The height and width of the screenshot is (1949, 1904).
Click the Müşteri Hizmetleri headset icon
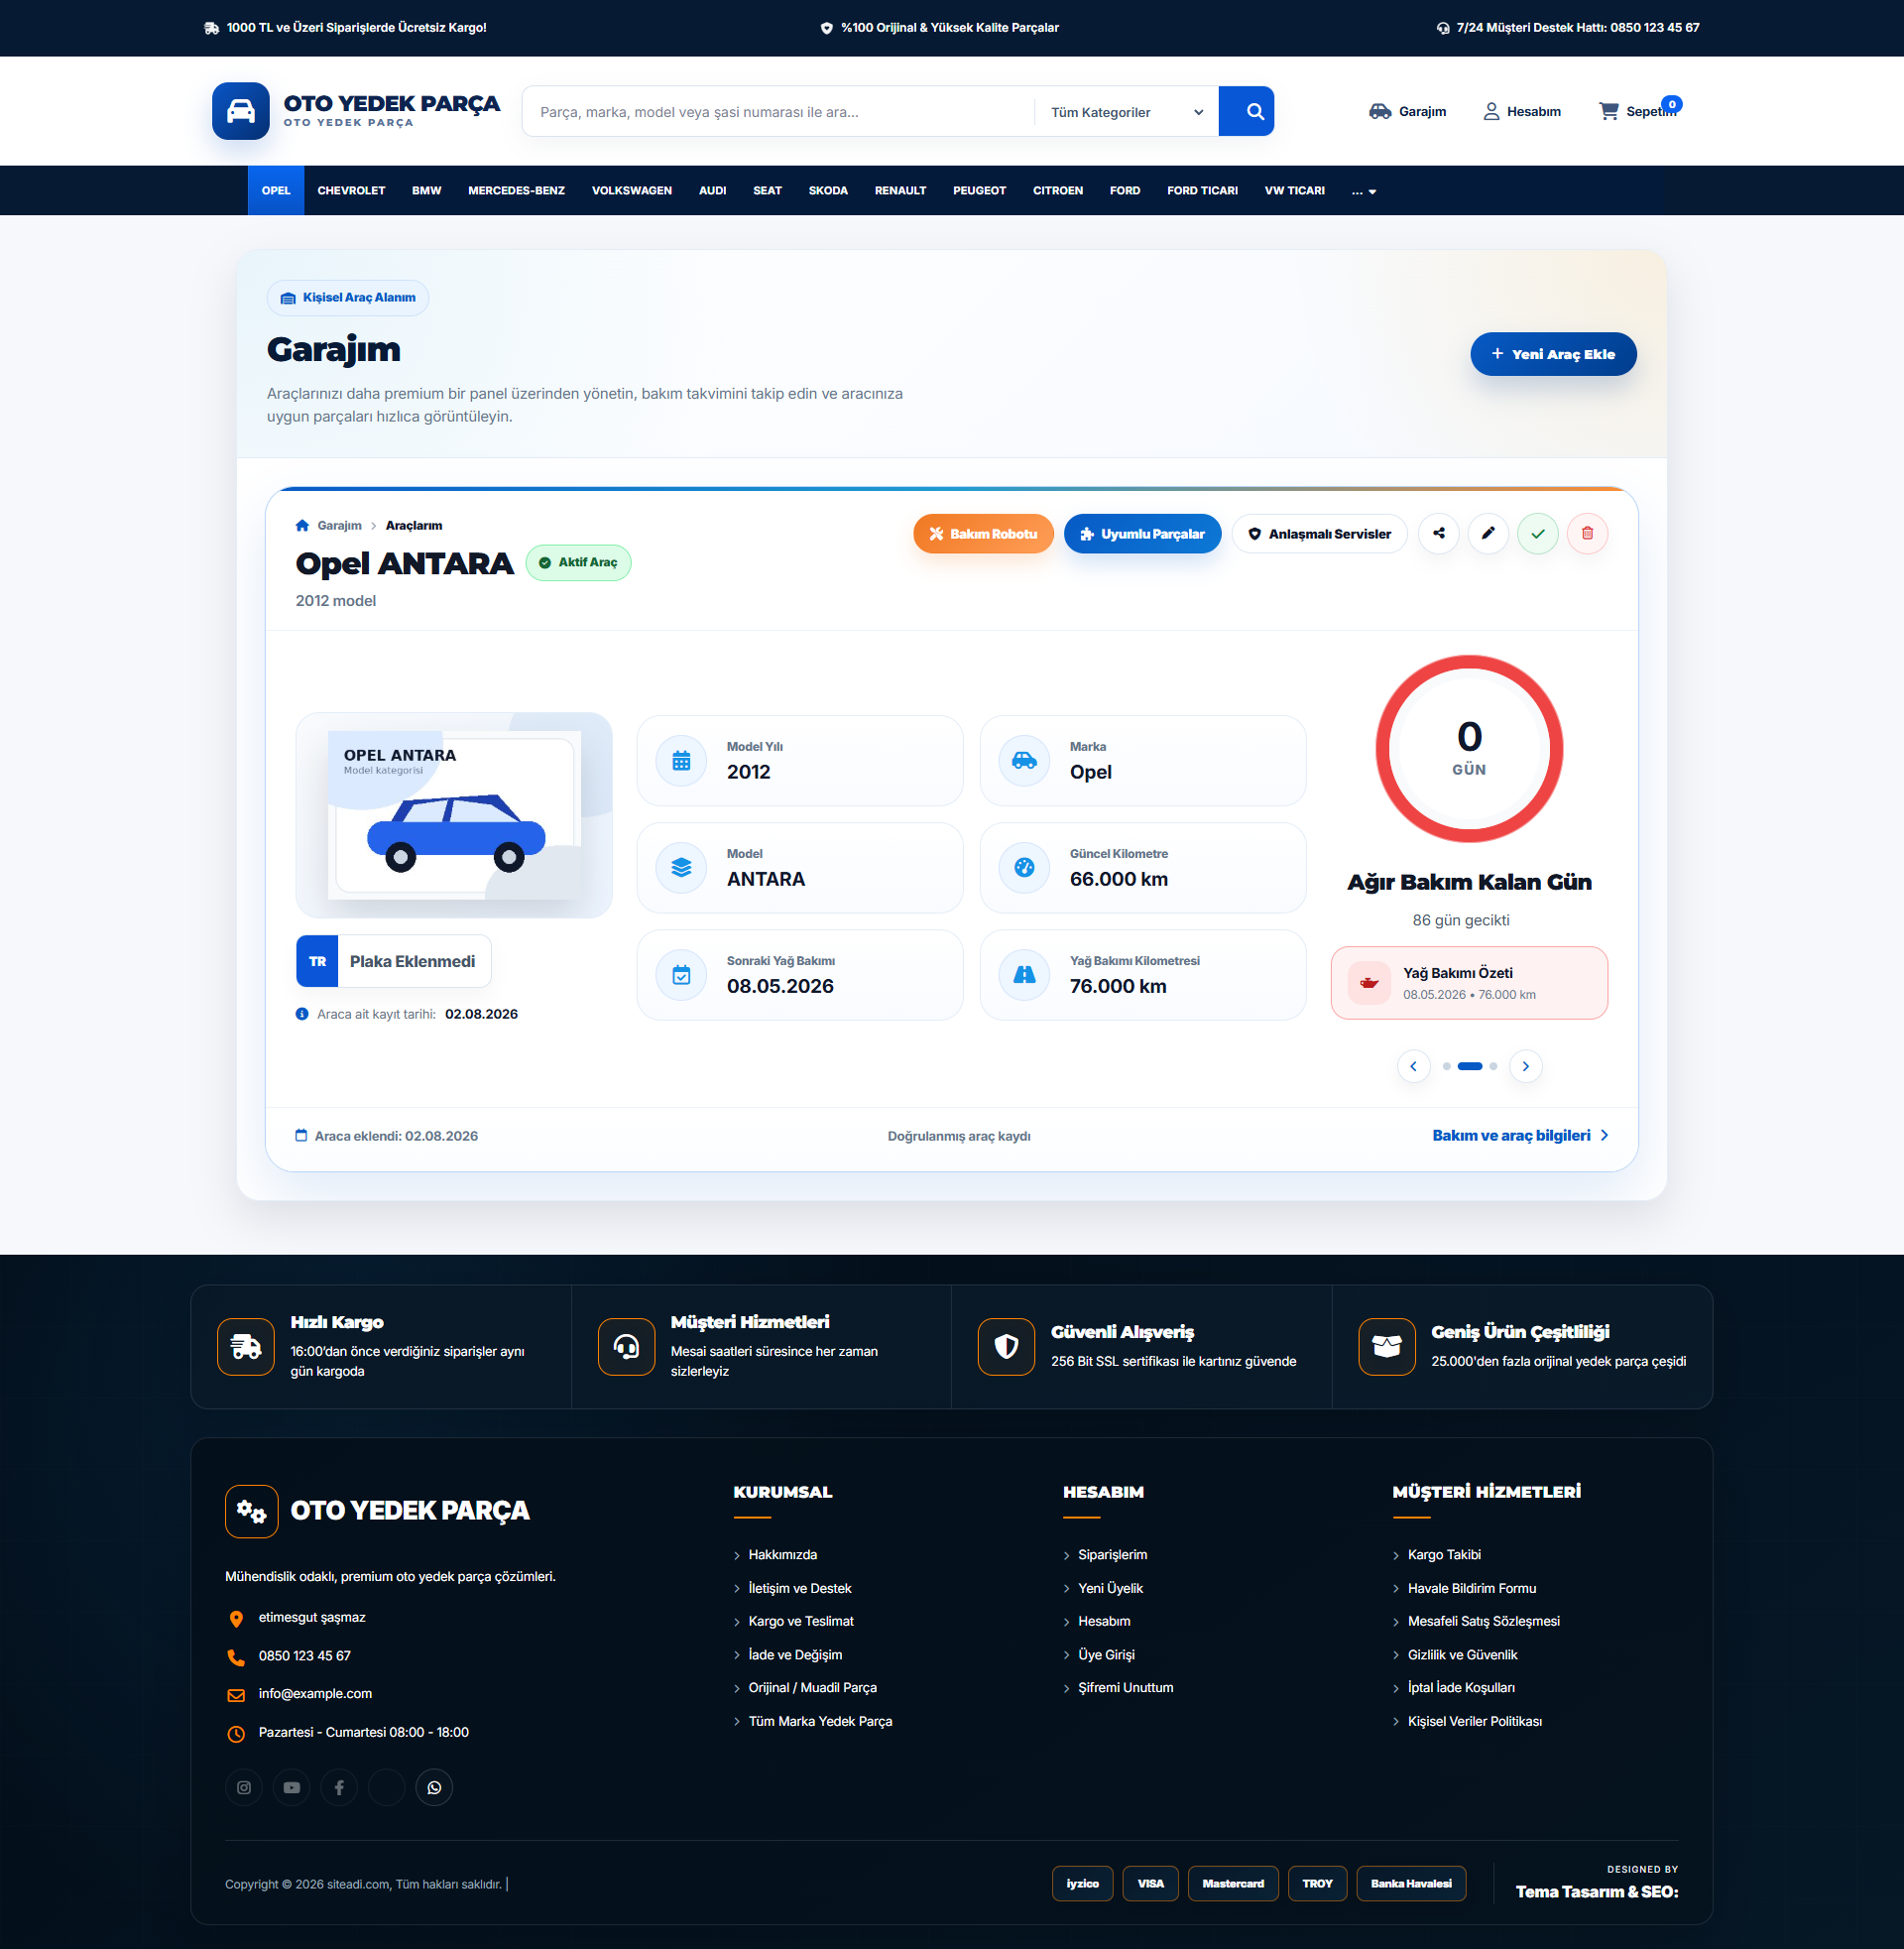[x=626, y=1347]
